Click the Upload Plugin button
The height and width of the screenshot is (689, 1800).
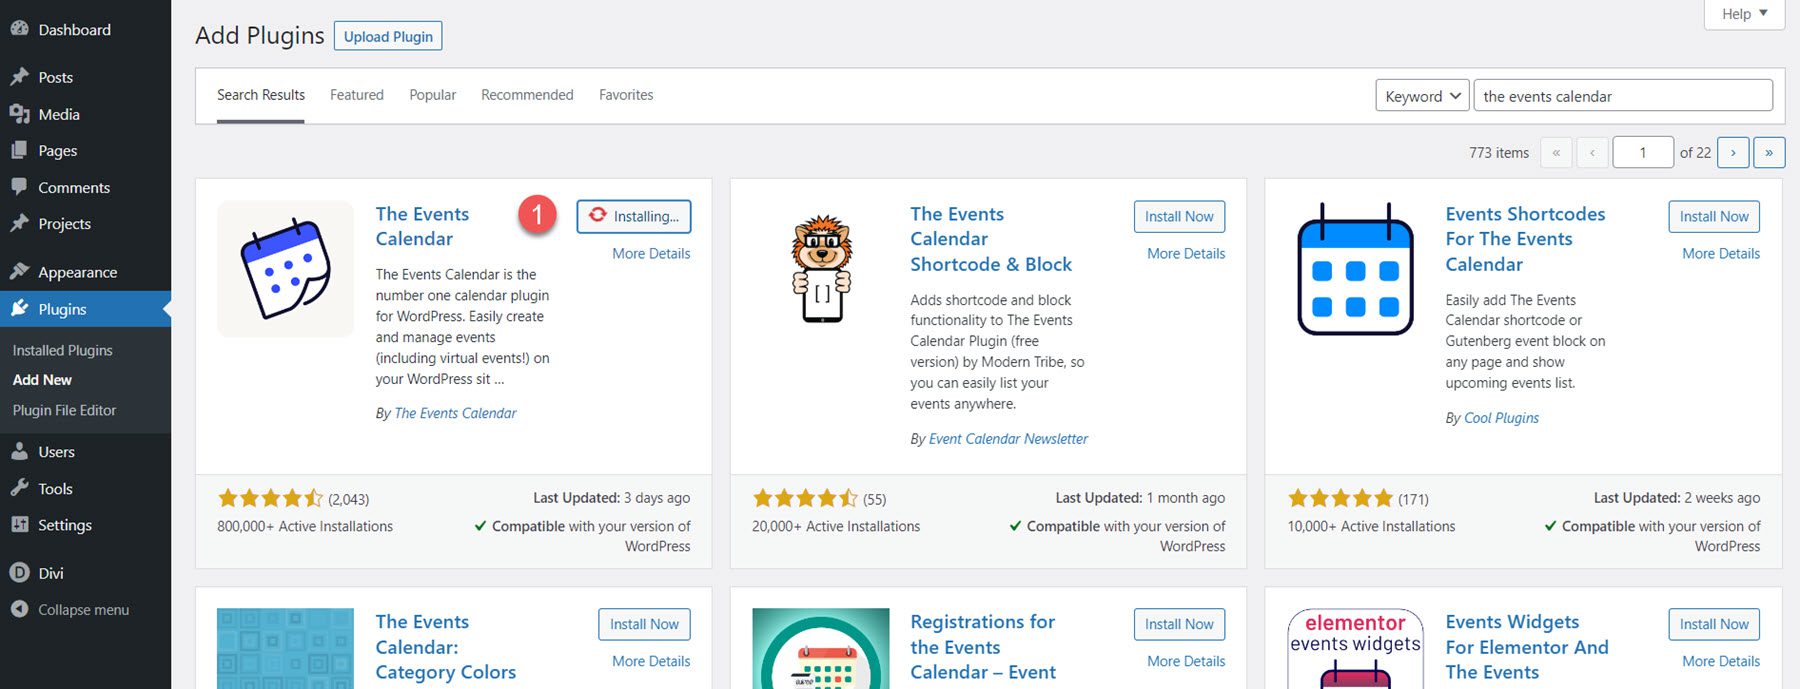pyautogui.click(x=387, y=36)
